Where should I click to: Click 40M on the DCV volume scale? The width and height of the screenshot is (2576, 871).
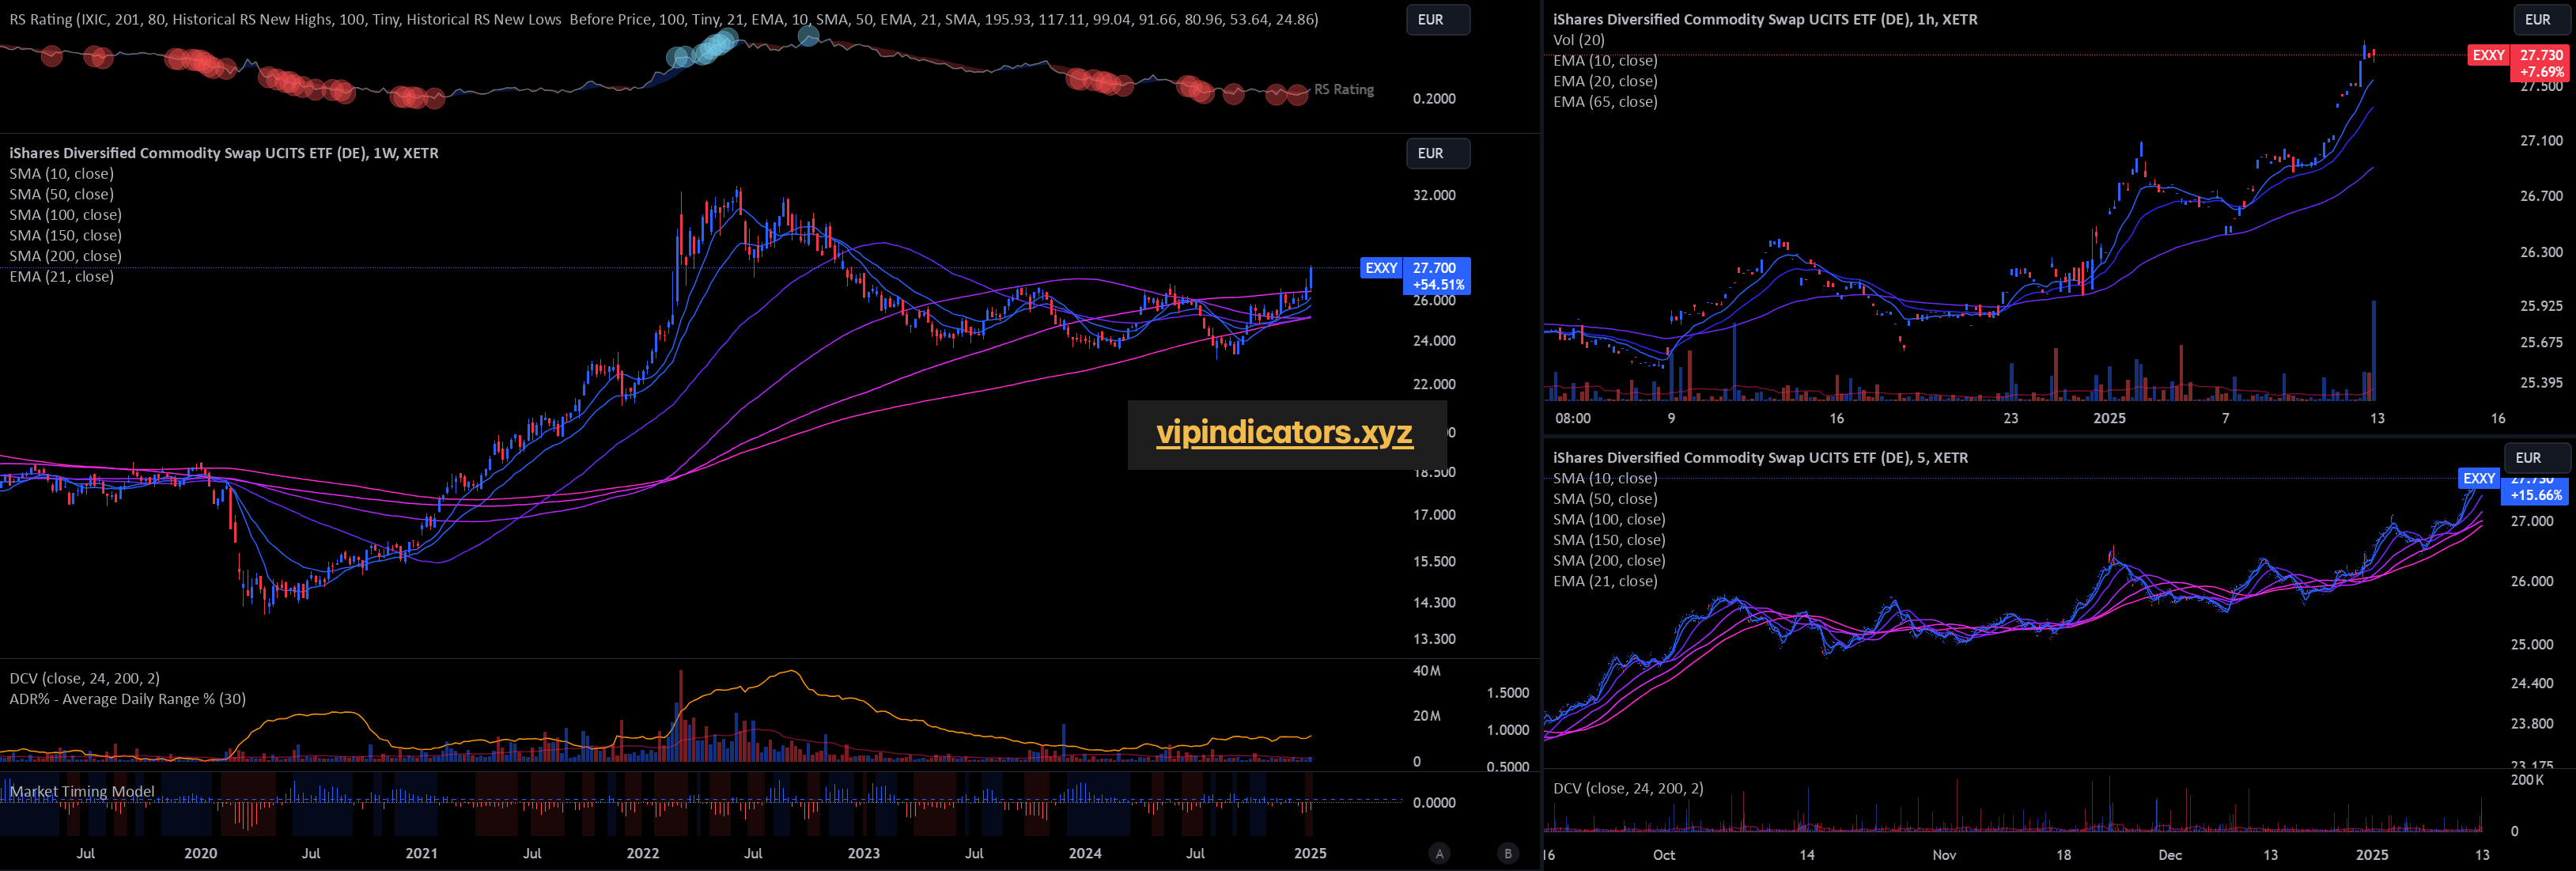[1427, 671]
